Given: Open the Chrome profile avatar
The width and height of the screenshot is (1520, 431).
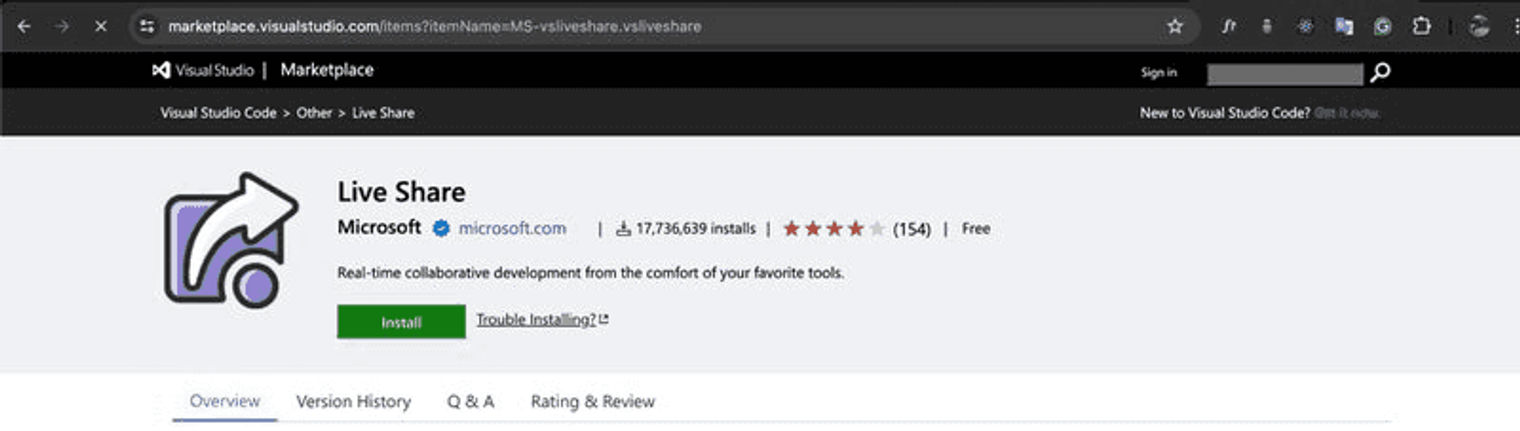Looking at the screenshot, I should point(1479,27).
